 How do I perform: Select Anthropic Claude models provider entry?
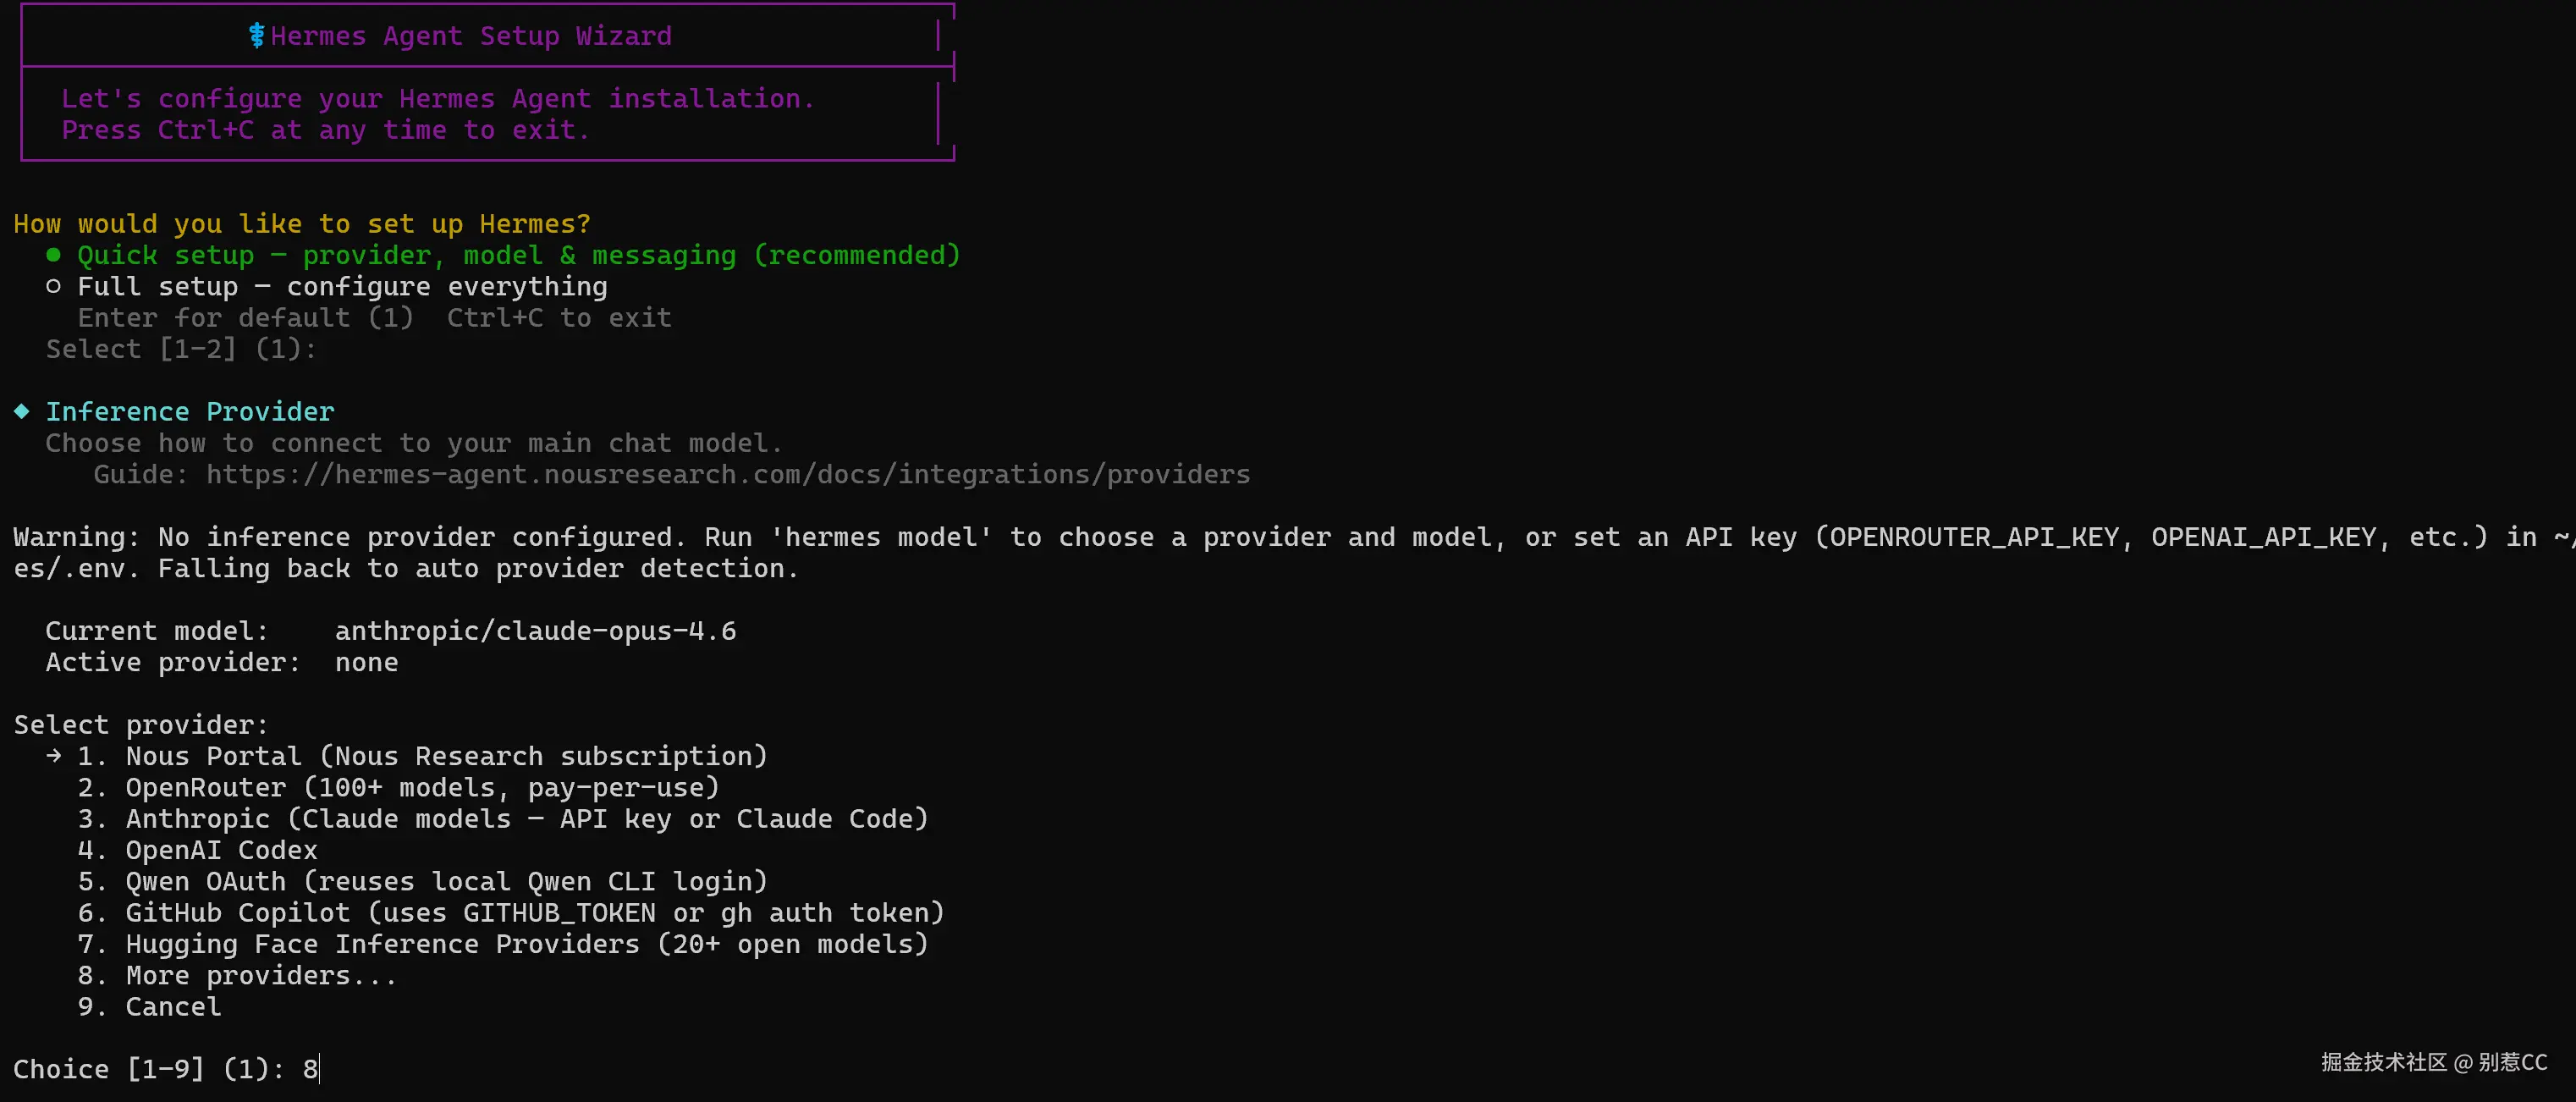(x=503, y=819)
